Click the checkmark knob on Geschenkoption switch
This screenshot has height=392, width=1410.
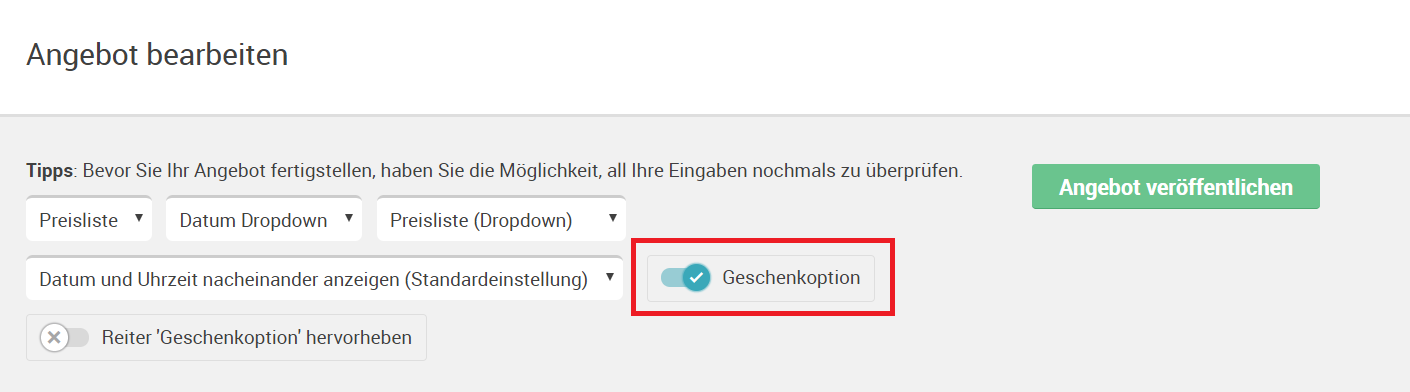point(696,278)
